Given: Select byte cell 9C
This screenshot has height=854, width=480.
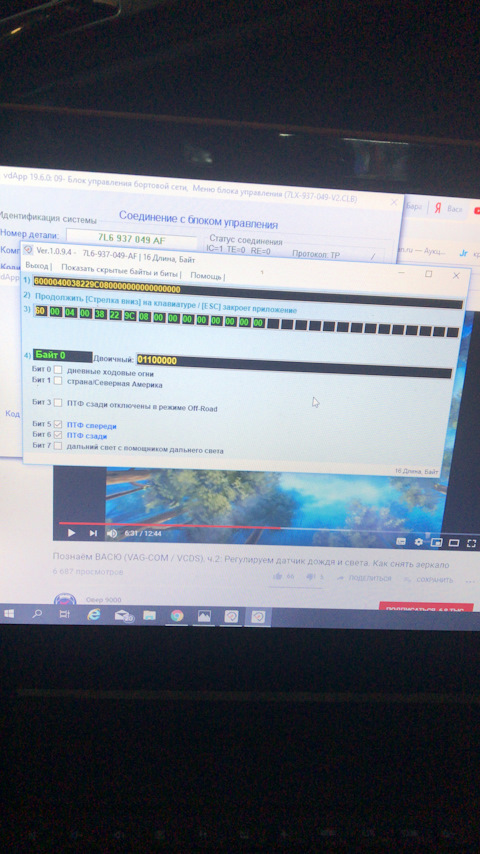Looking at the screenshot, I should click(129, 316).
